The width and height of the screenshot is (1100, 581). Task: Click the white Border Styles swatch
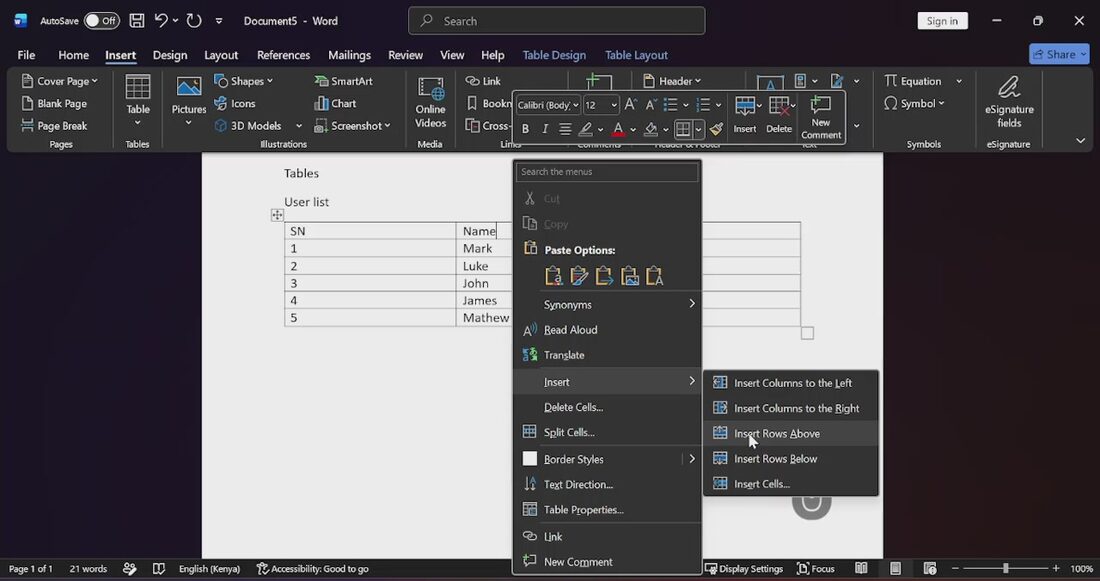tap(530, 459)
